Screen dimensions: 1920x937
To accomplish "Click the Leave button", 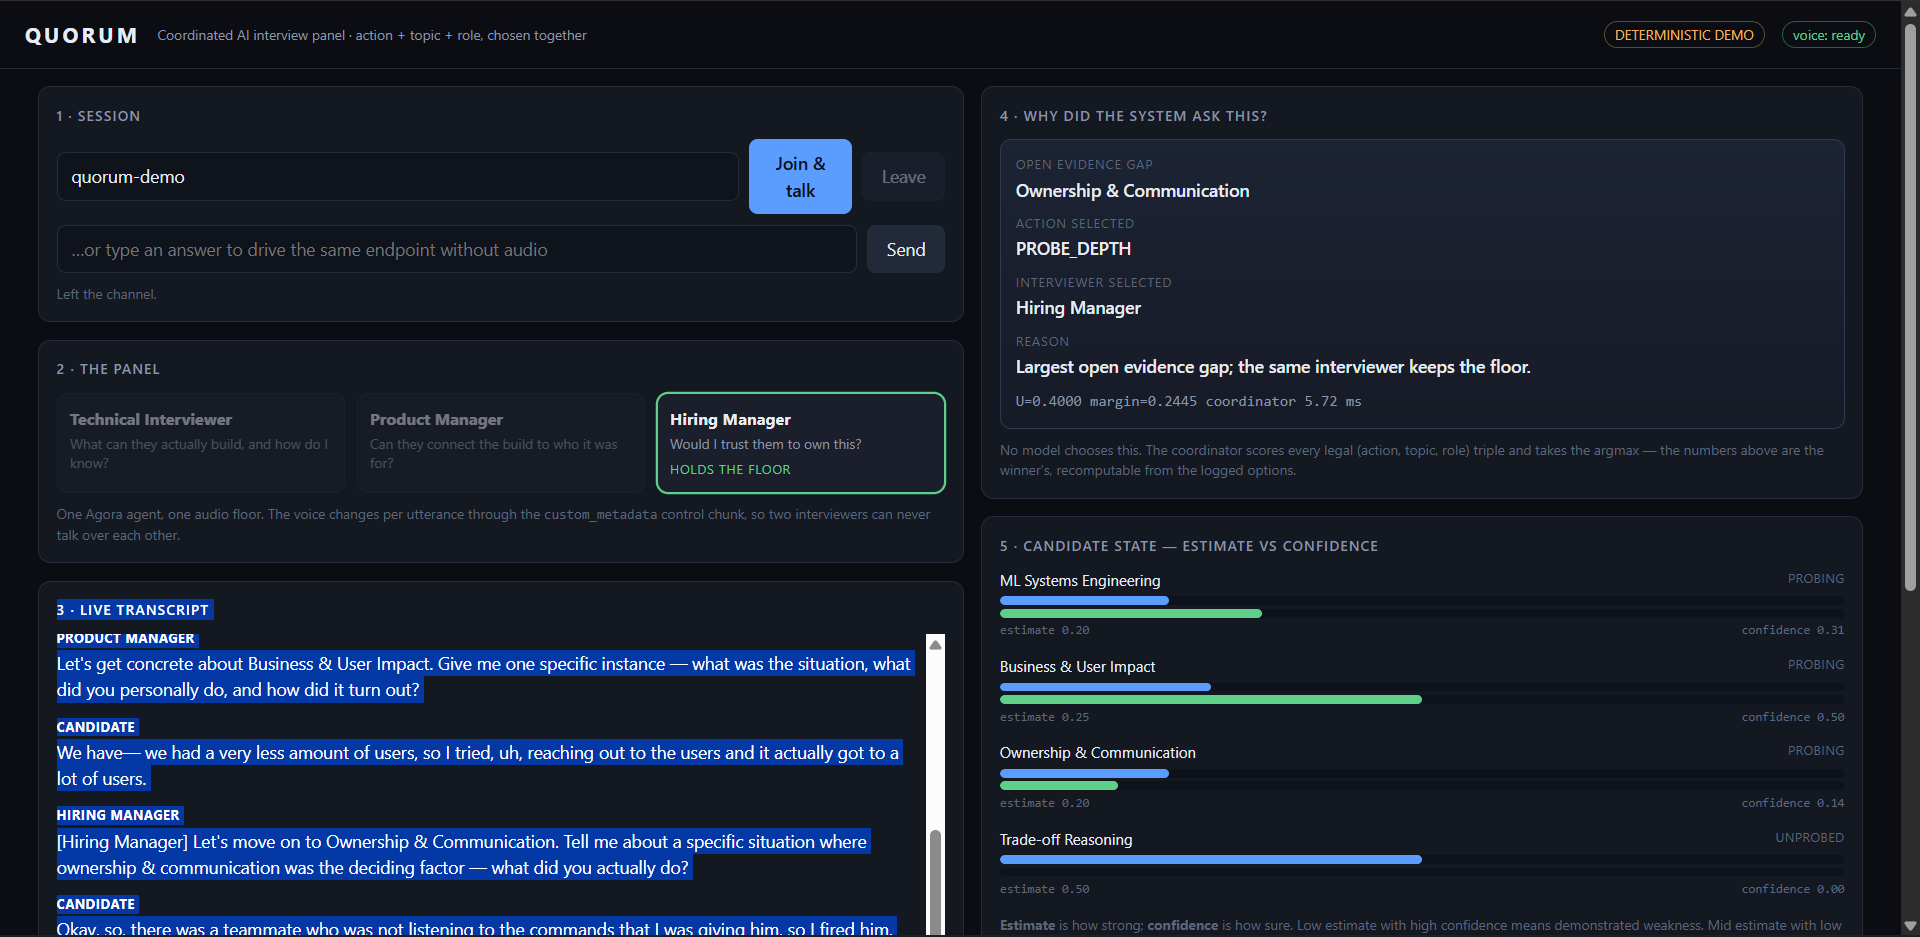I will pos(903,177).
